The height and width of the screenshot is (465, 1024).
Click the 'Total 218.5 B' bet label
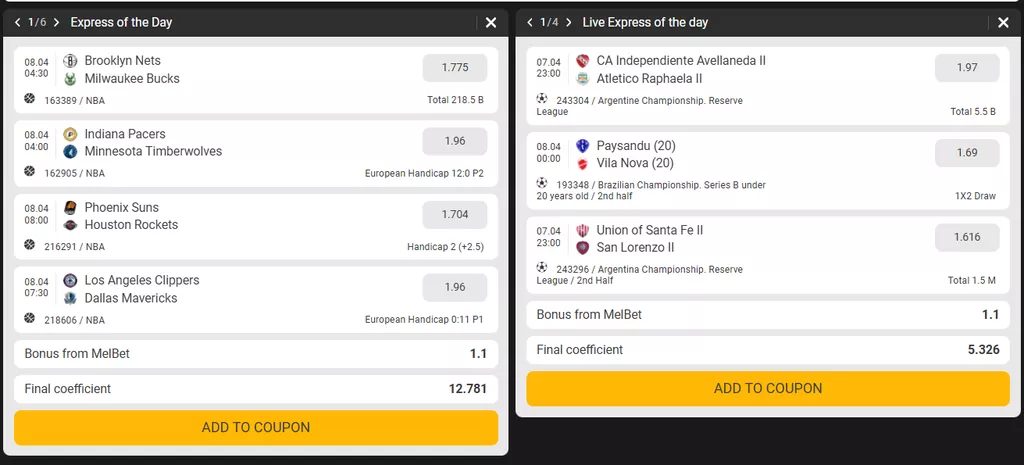pyautogui.click(x=455, y=101)
